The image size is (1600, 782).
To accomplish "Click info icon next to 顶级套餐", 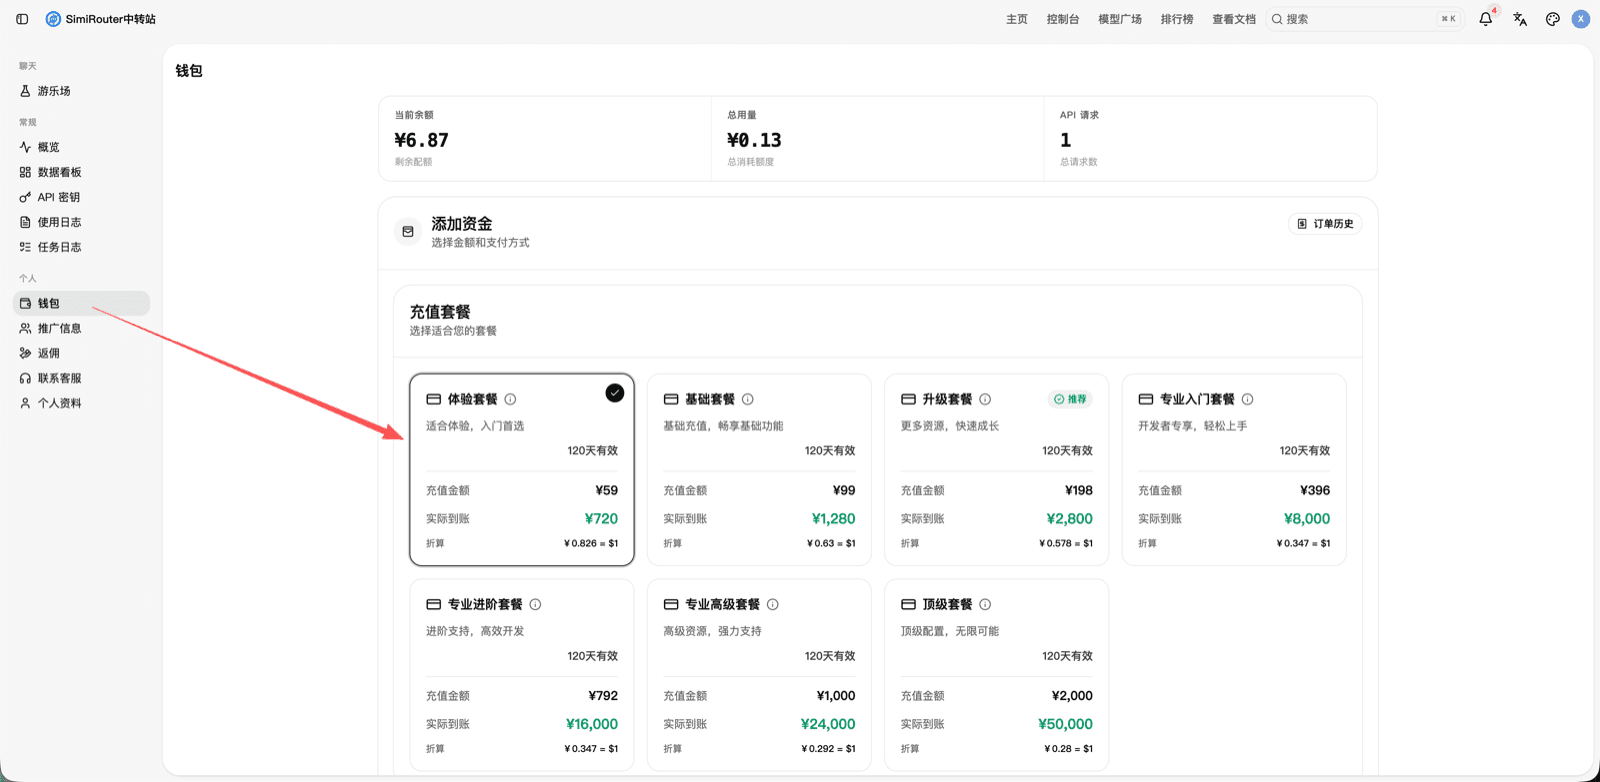I will tap(985, 604).
